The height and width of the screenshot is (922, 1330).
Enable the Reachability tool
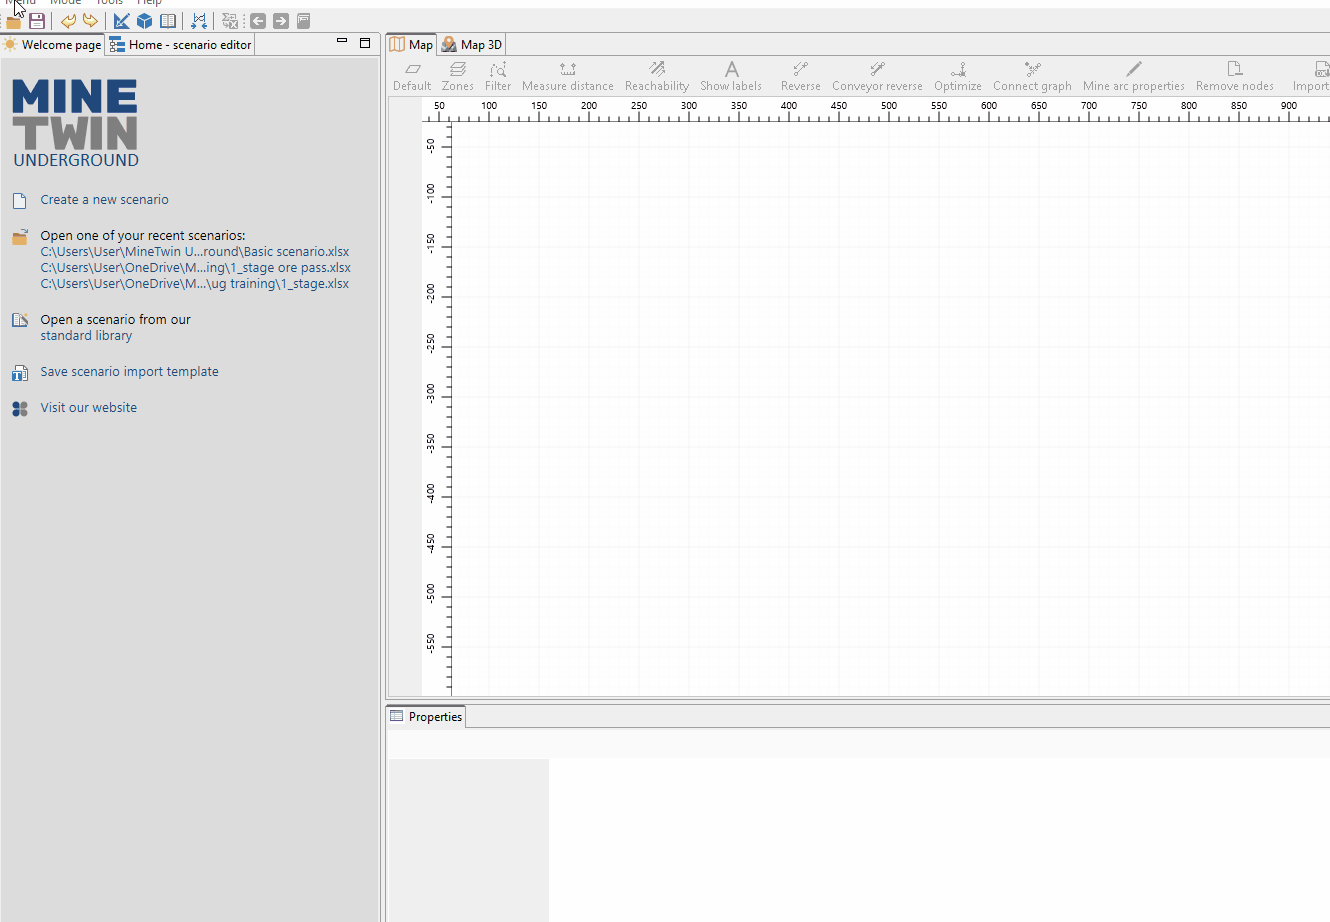(x=657, y=76)
